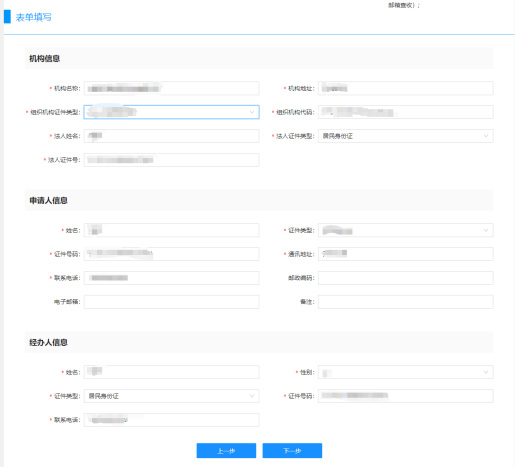Expand the 法人证件类型 dropdown

[x=405, y=136]
